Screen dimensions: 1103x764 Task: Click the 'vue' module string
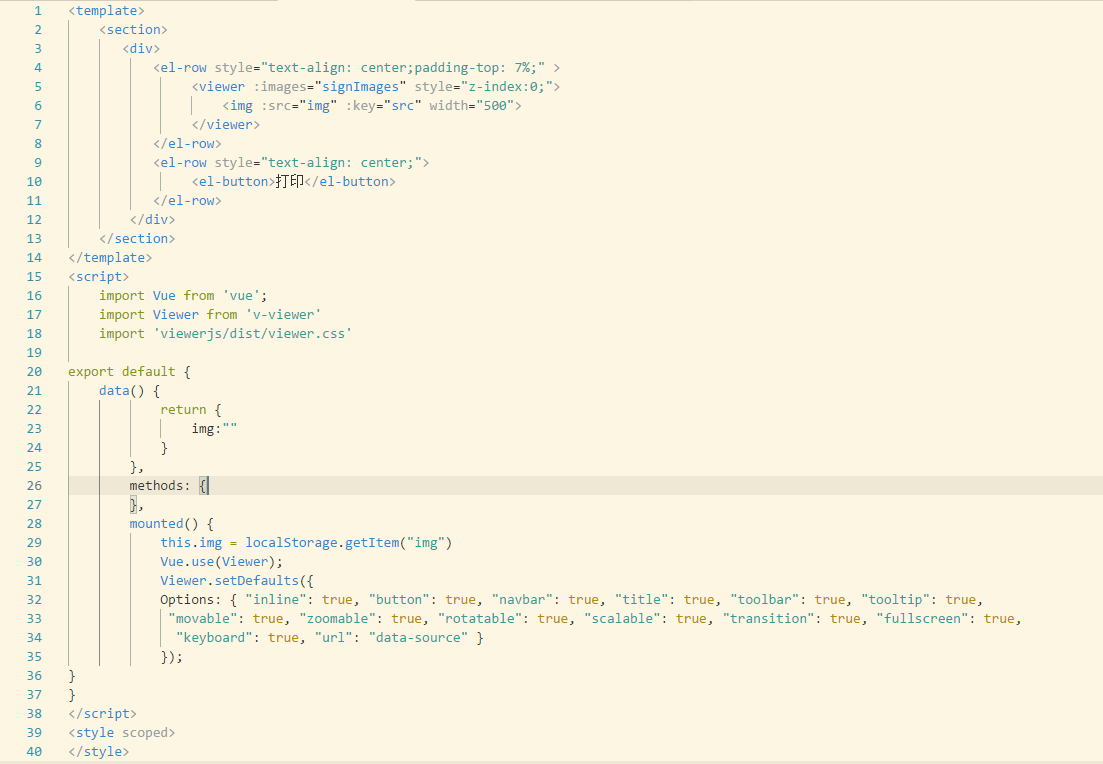[x=241, y=295]
